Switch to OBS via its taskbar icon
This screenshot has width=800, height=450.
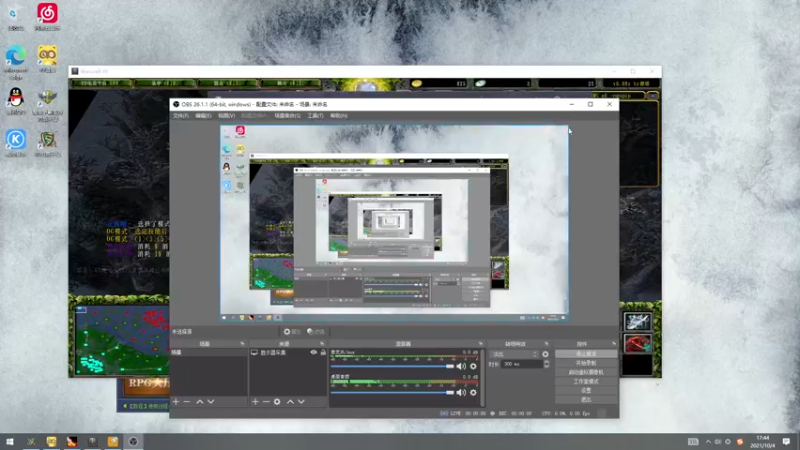[x=133, y=441]
